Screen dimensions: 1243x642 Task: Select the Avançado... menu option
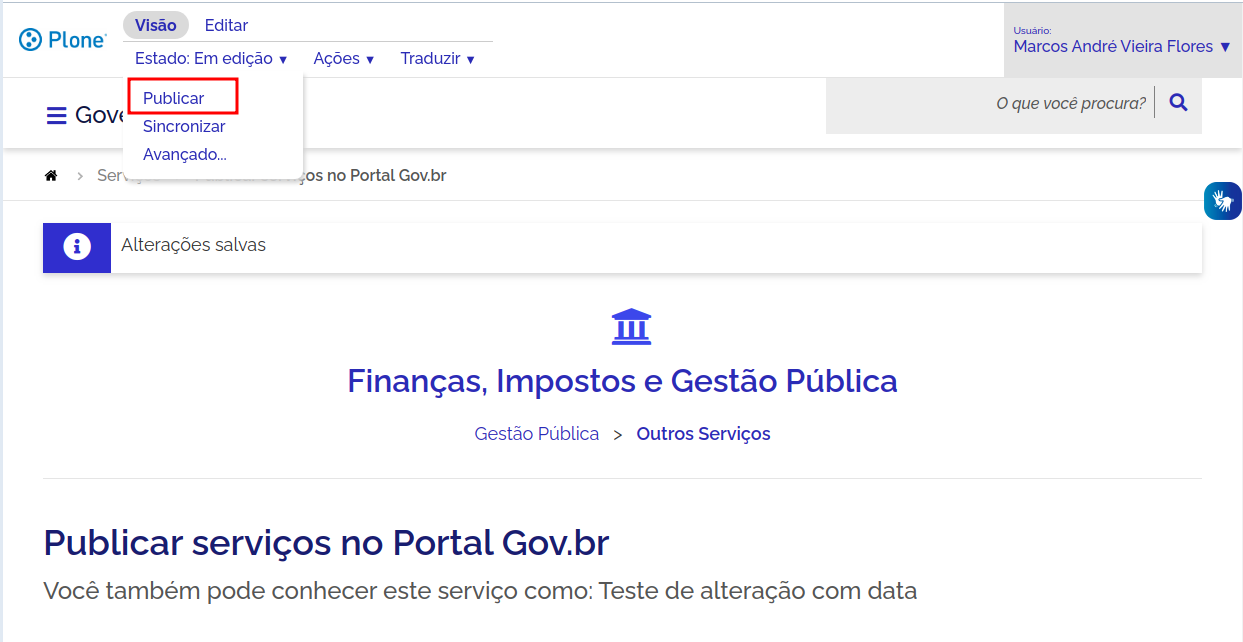click(x=185, y=155)
